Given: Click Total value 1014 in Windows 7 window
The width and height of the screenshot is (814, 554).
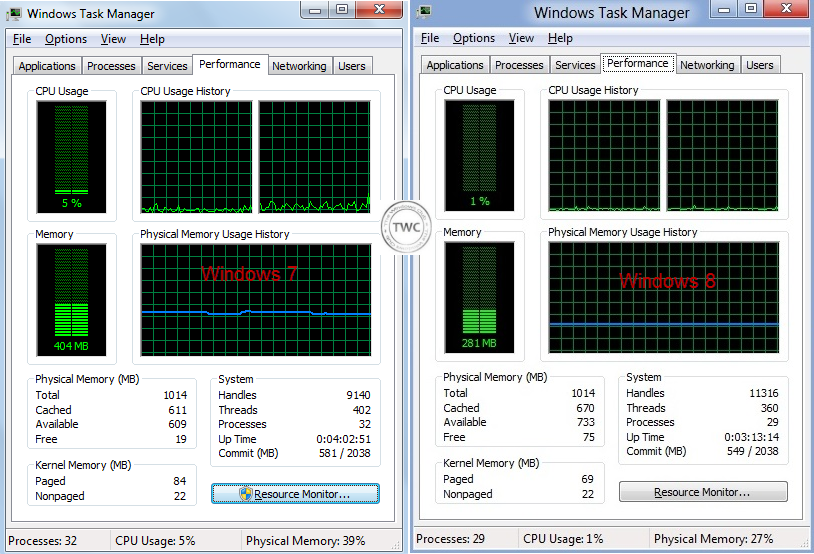Looking at the screenshot, I should (175, 395).
